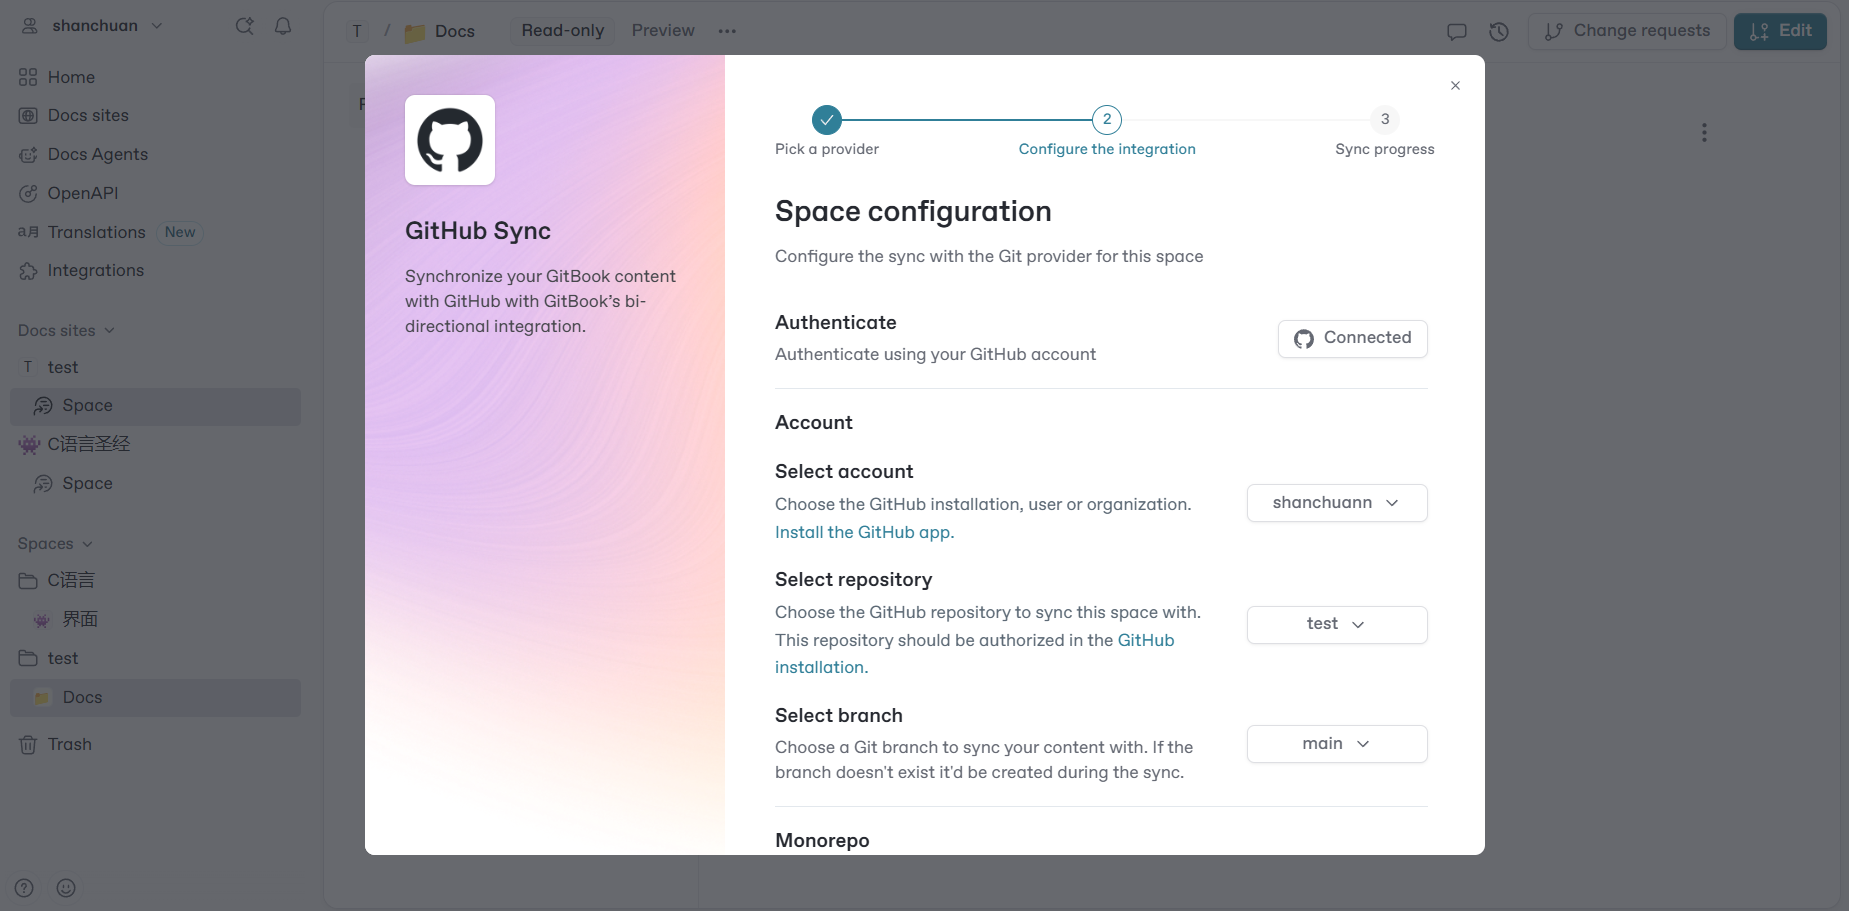Open the GitHub installation link

click(x=975, y=653)
